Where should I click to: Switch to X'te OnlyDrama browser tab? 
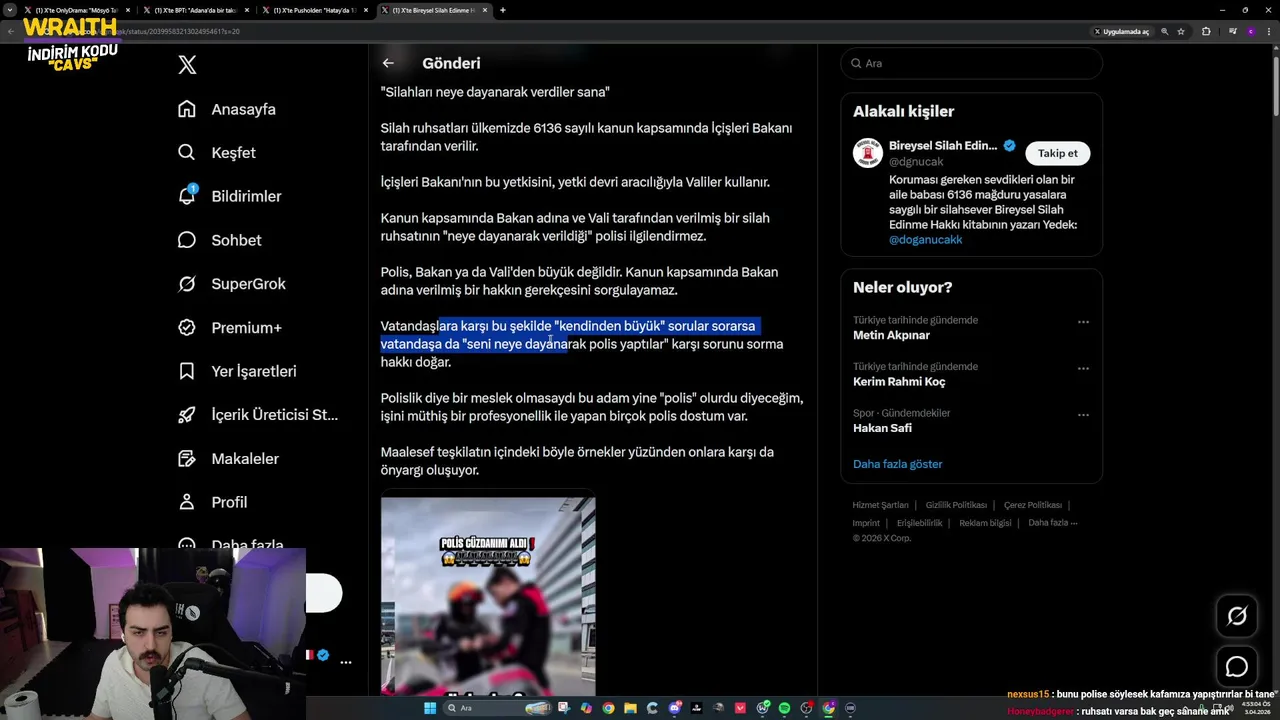76,10
